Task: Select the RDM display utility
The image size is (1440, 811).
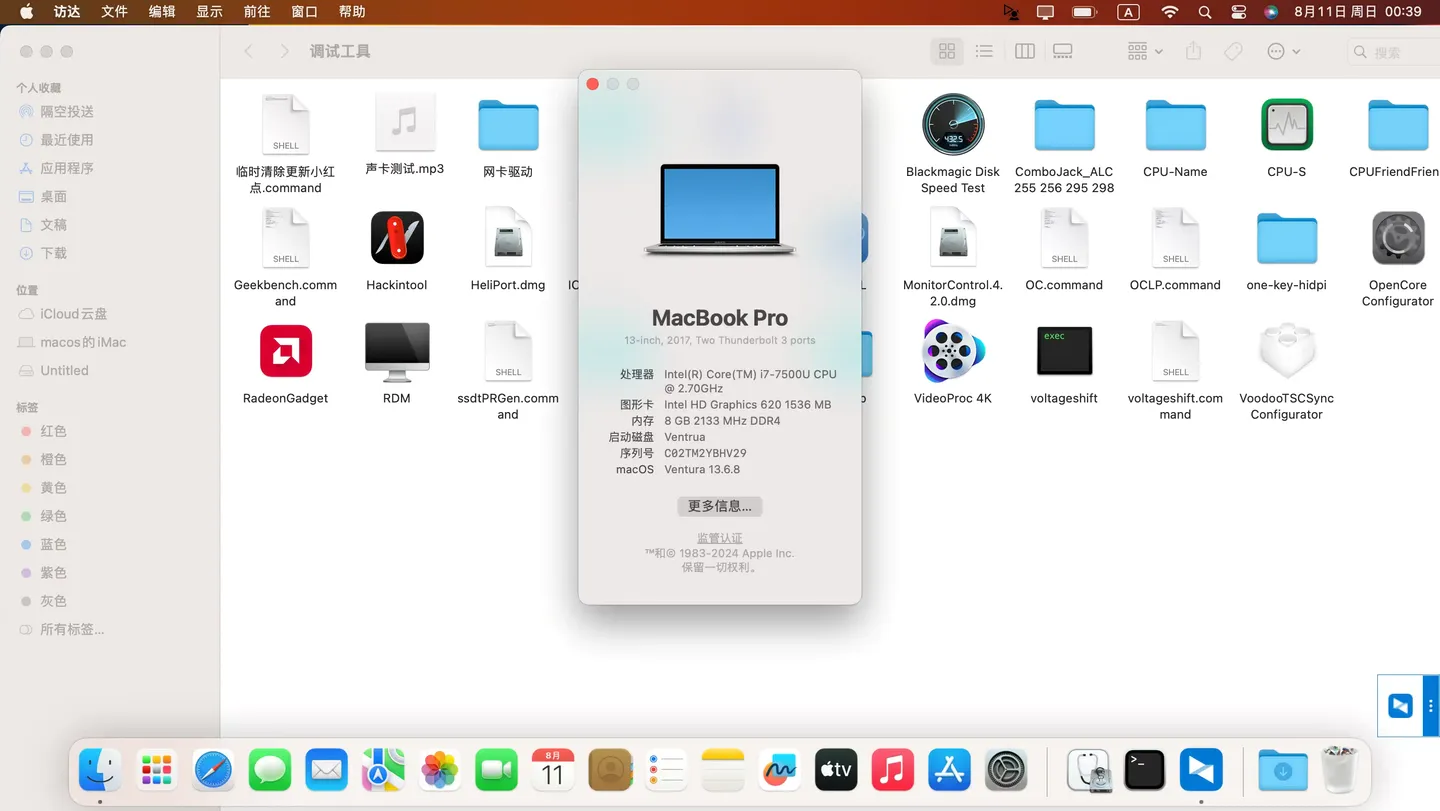Action: 396,351
